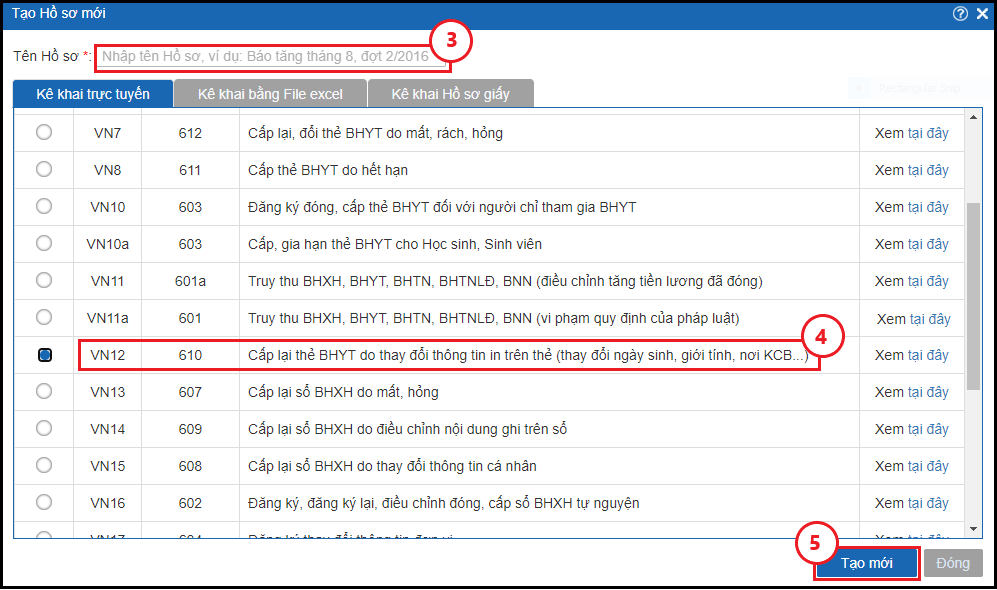Select the VN11a radio button
Screen dimensions: 997x590
(x=44, y=317)
